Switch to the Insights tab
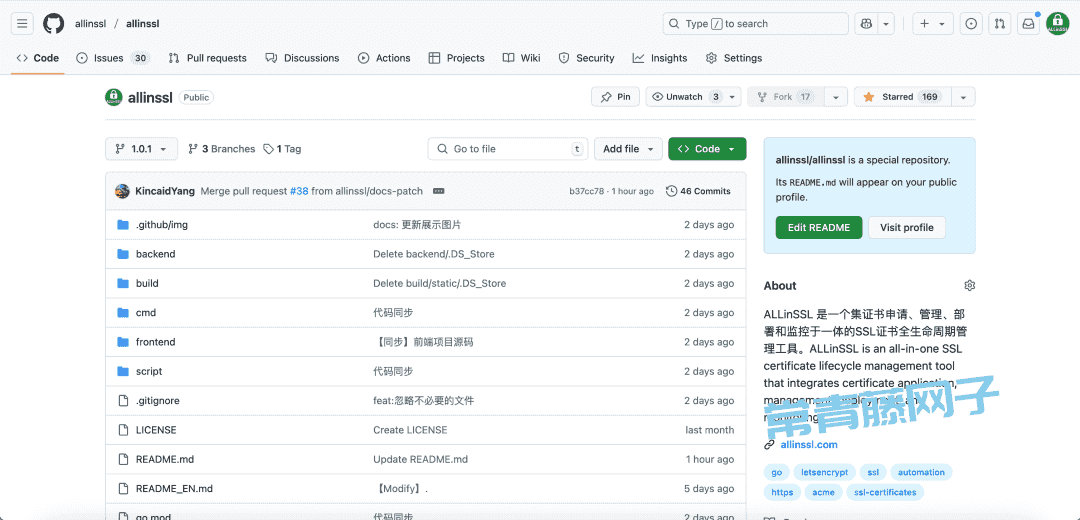Viewport: 1080px width, 520px height. coord(660,58)
